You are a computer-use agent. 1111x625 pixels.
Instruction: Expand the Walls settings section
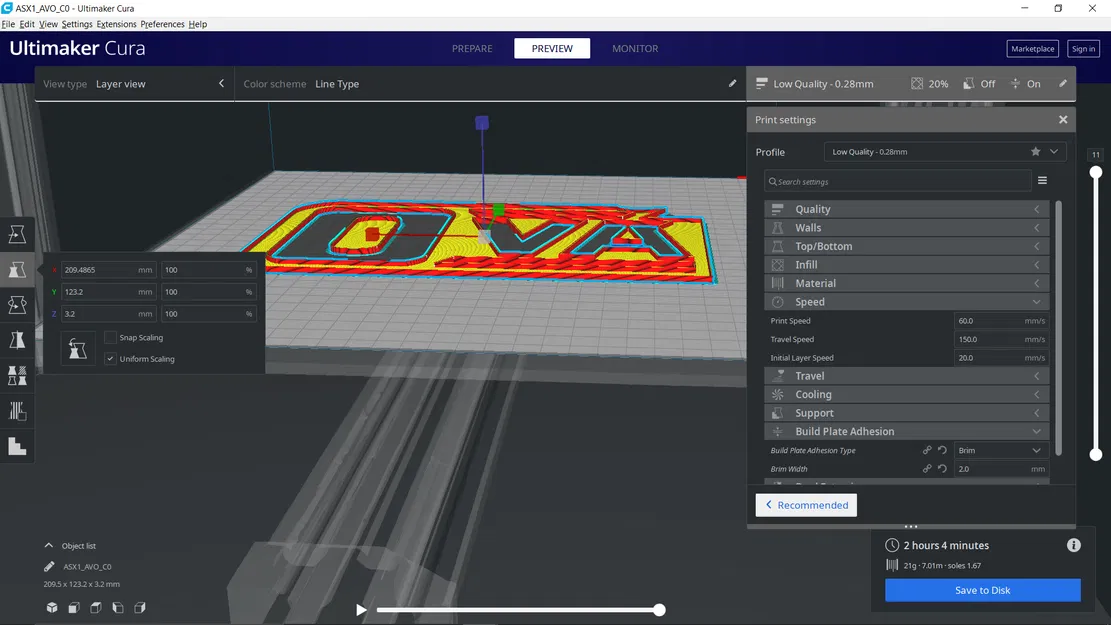906,227
